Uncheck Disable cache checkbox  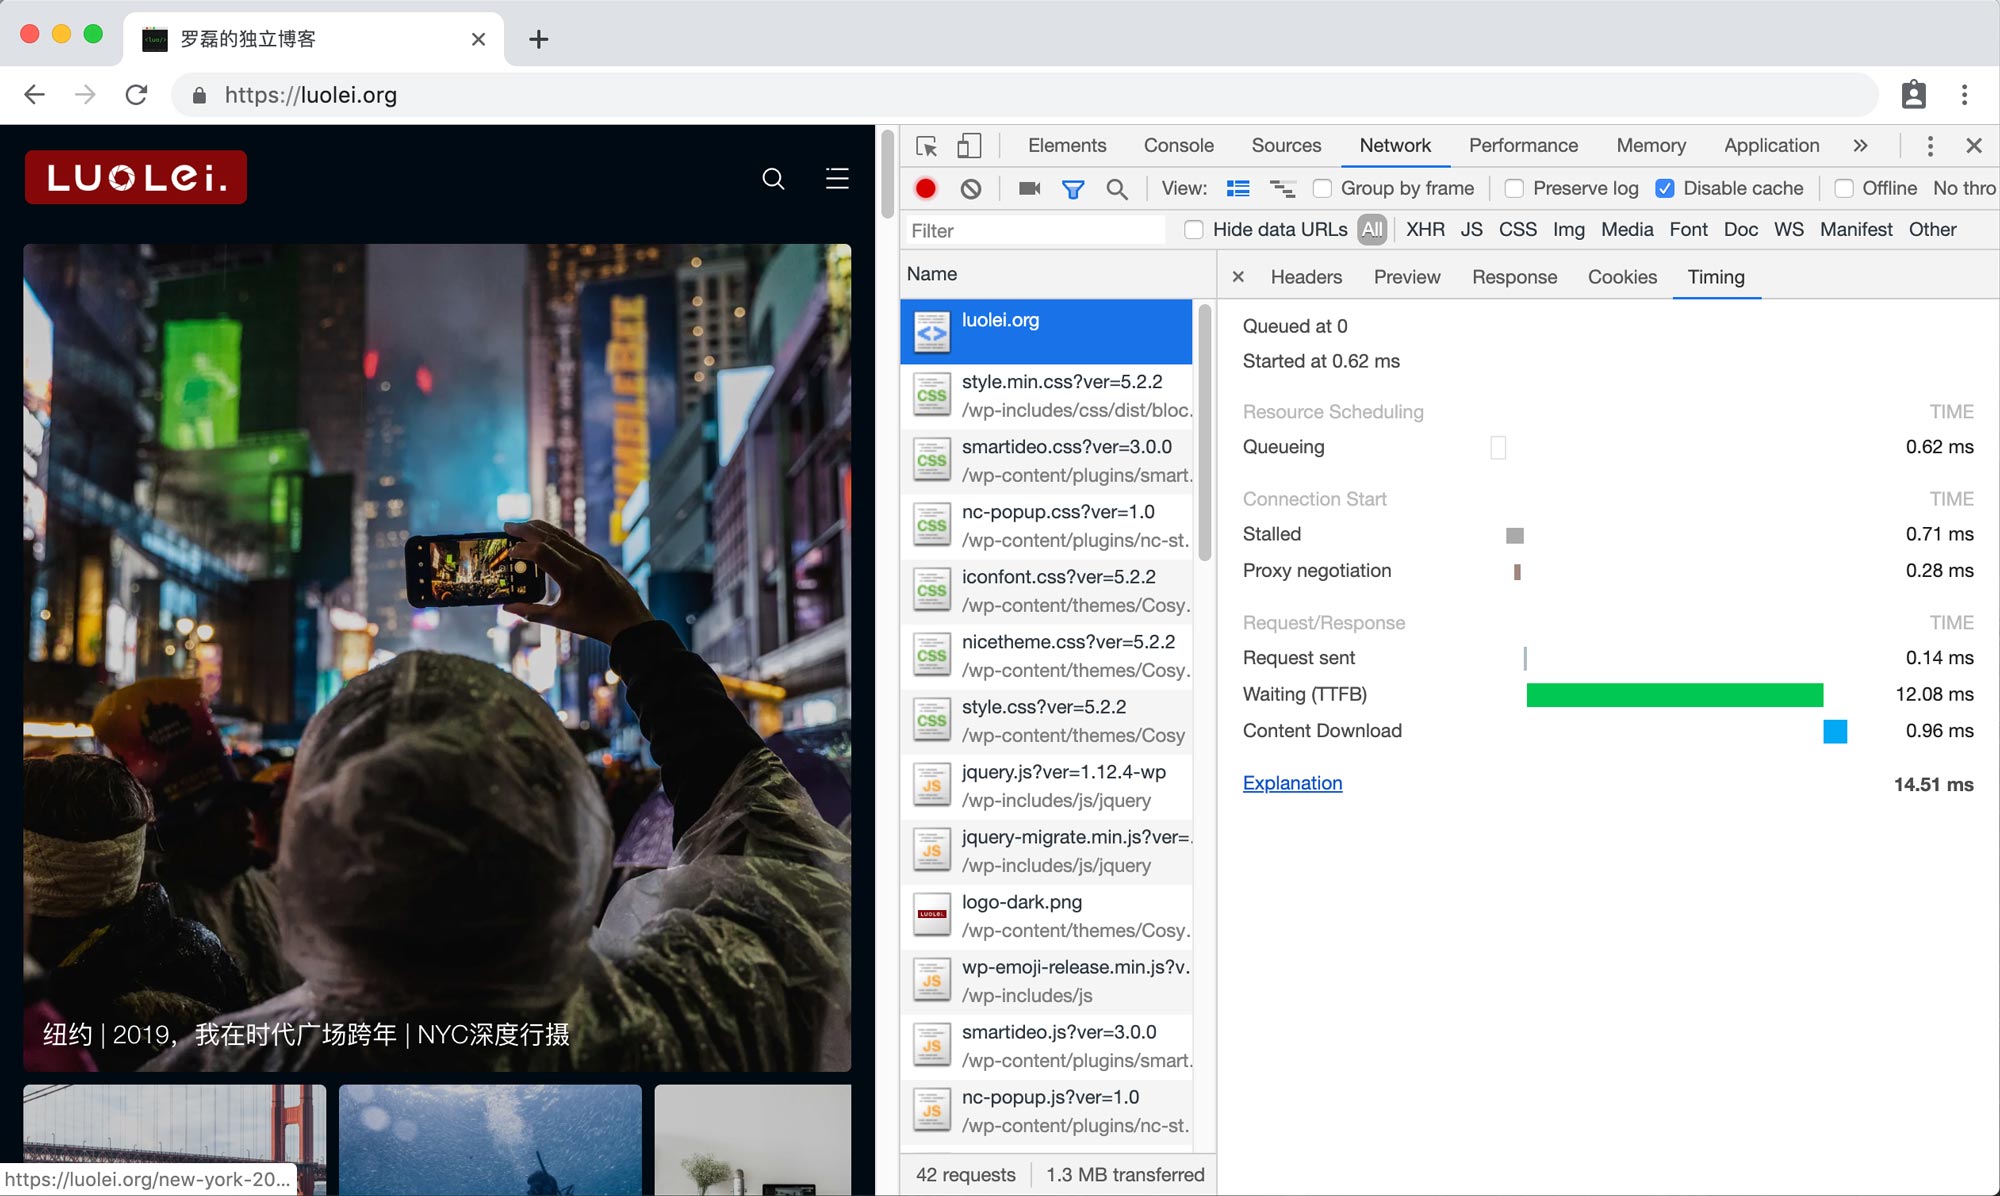[1665, 188]
